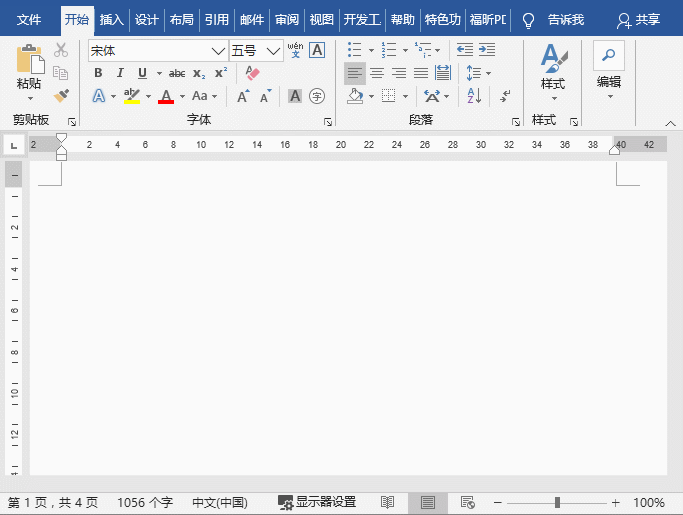Show paragraph marks icon

[x=505, y=96]
